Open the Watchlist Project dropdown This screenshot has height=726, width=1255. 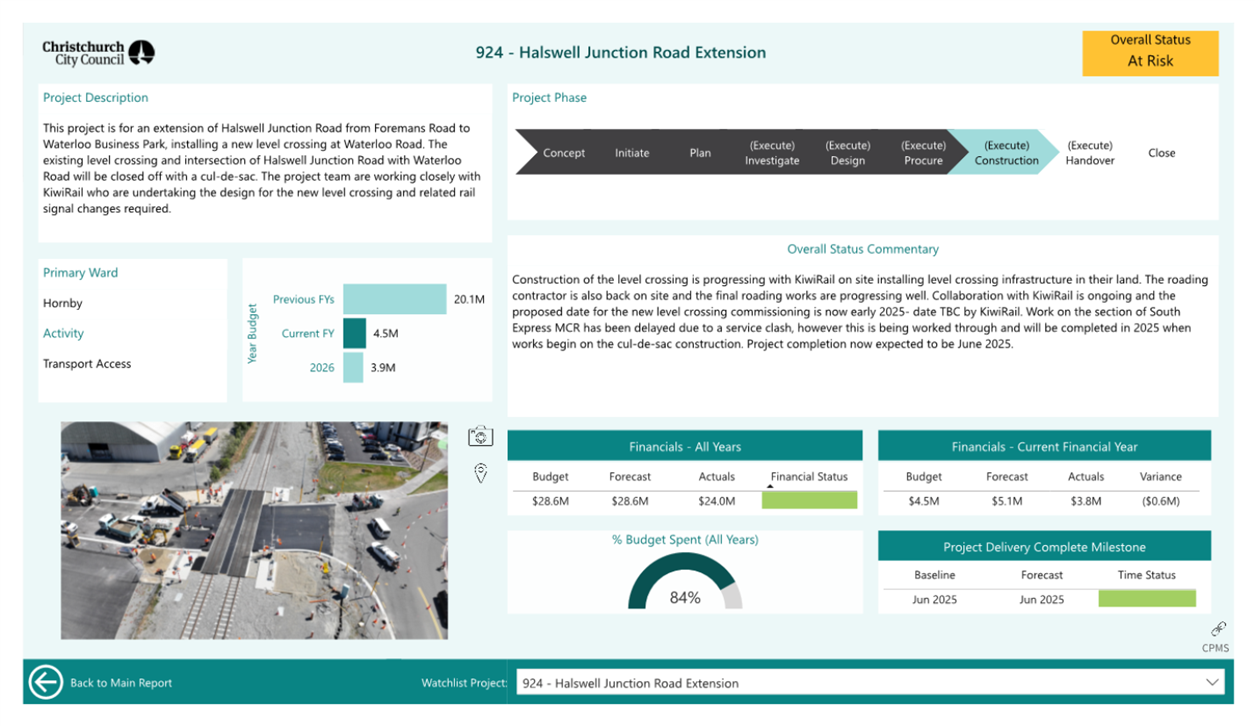coord(871,683)
